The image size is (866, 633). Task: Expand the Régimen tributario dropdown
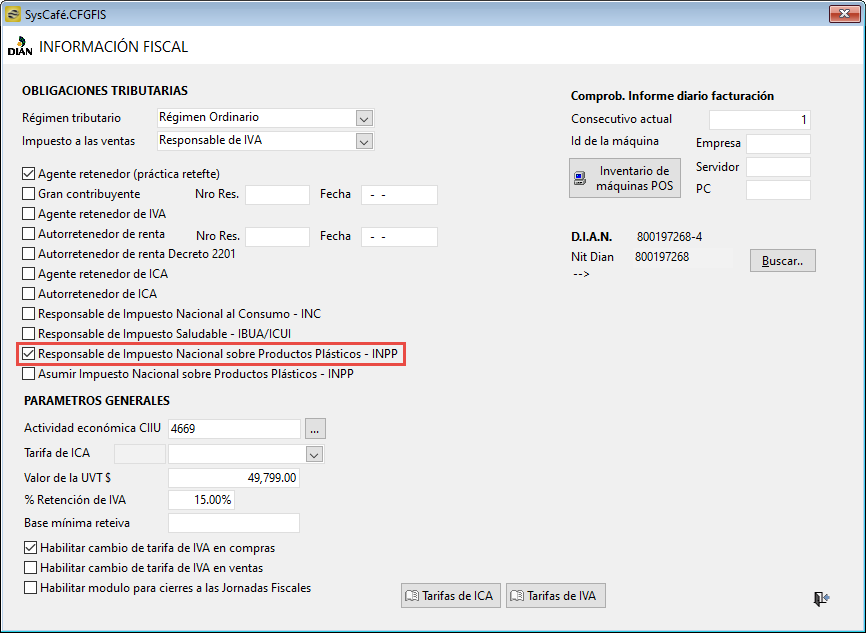tap(364, 118)
